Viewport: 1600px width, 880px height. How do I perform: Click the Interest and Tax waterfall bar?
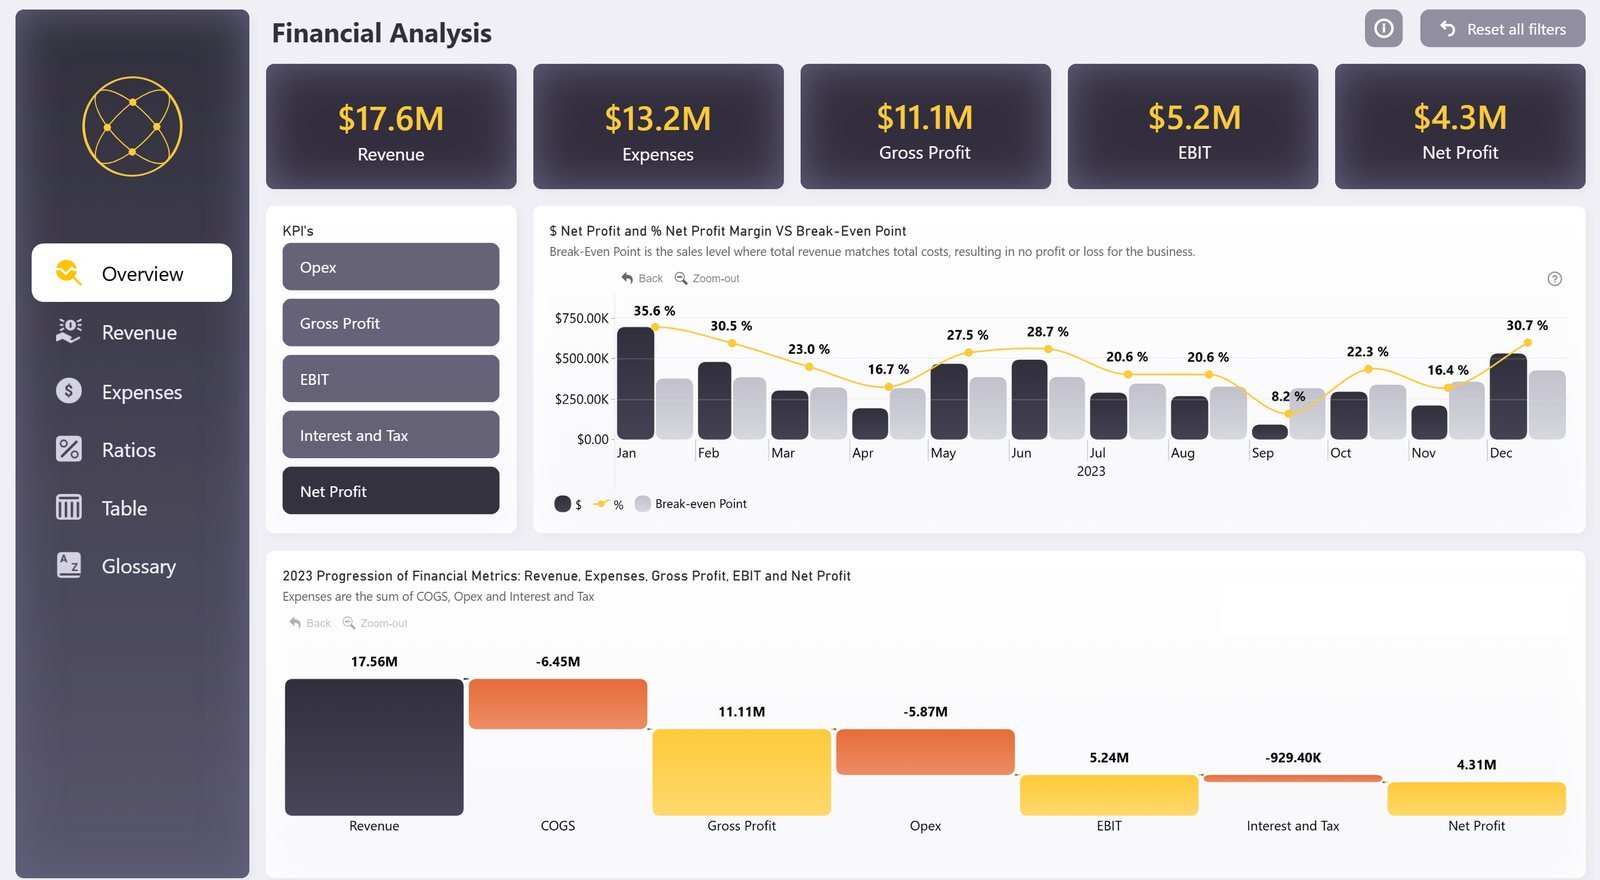(x=1293, y=778)
